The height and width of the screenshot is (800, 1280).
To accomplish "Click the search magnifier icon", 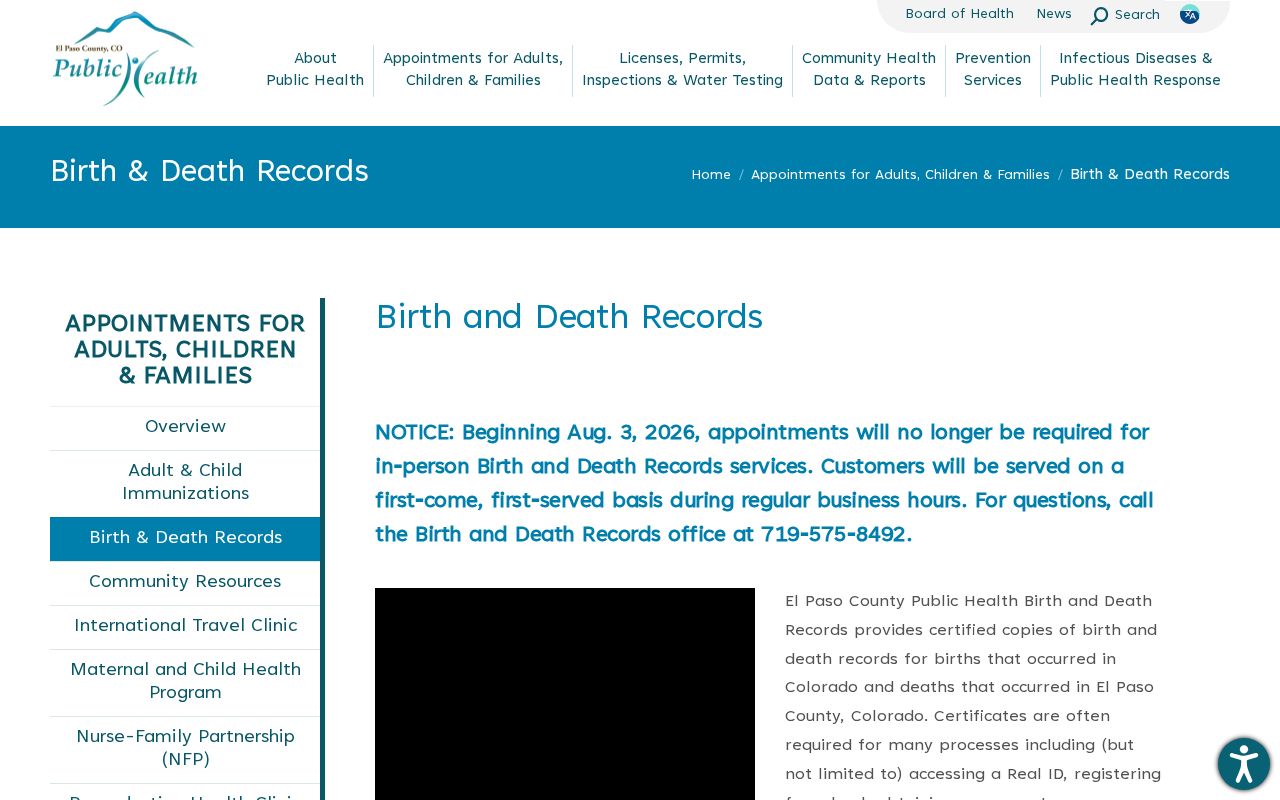I will pyautogui.click(x=1099, y=15).
